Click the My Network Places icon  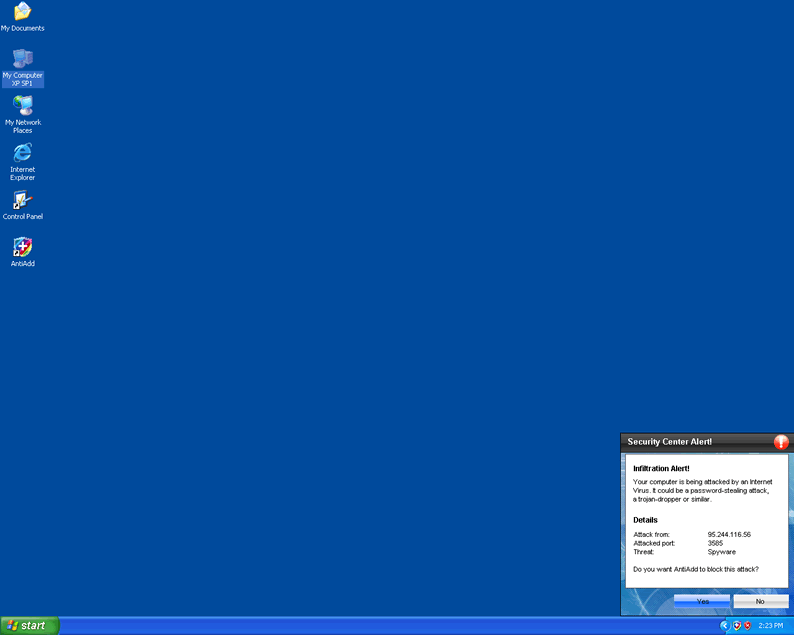click(22, 106)
